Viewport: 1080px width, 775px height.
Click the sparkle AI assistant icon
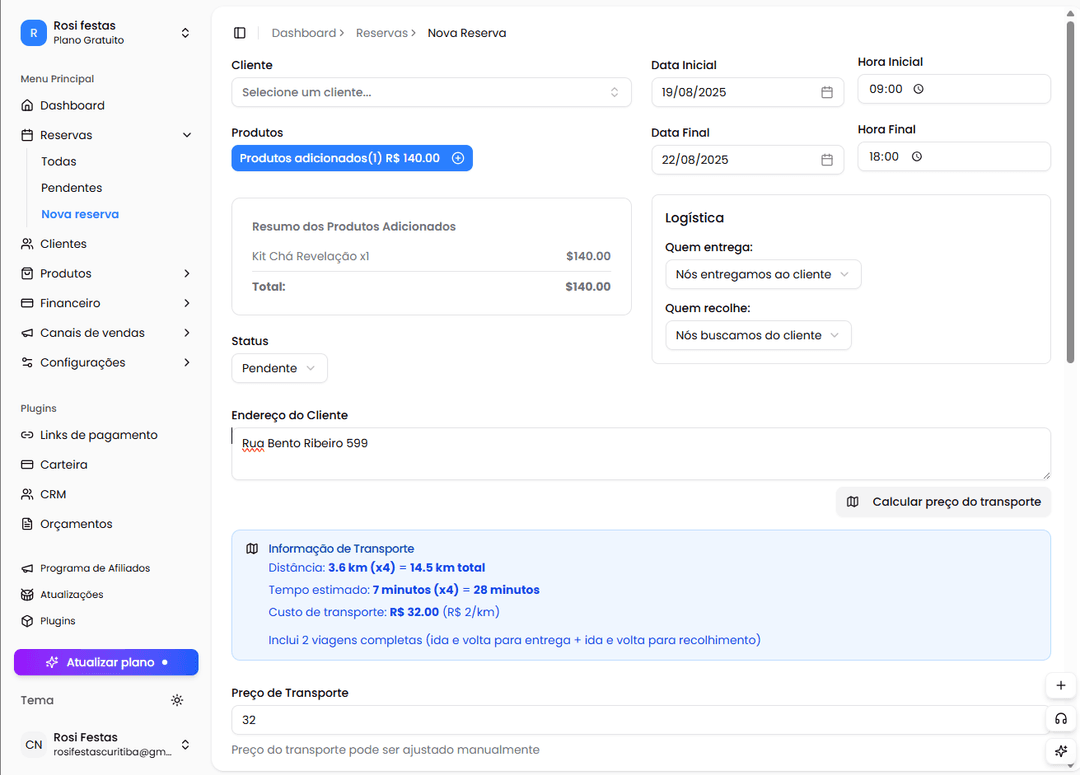[x=1061, y=751]
